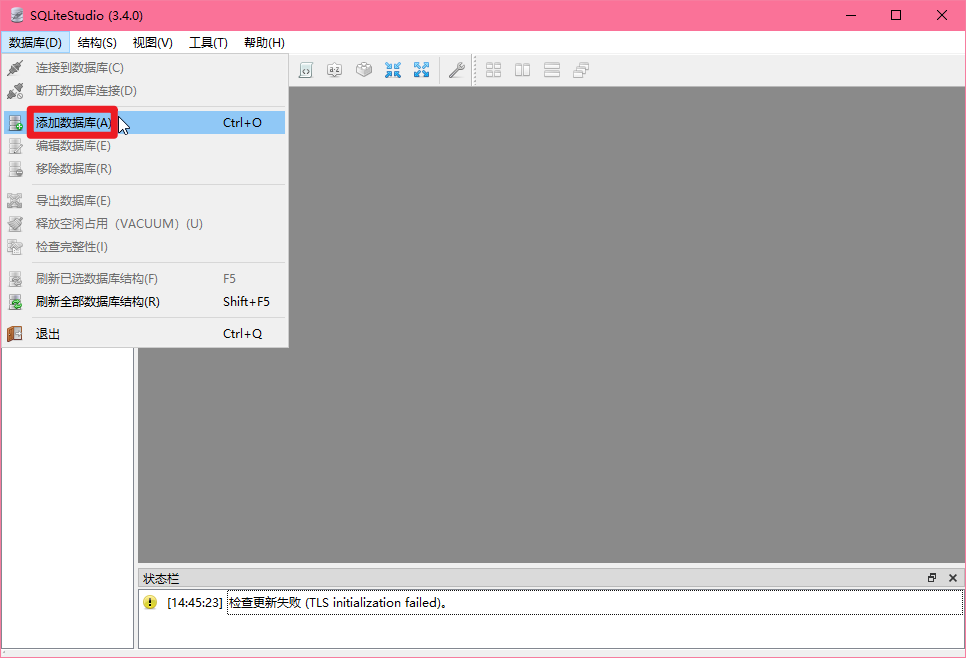Open the 视图(V) menu
This screenshot has height=658, width=966.
(x=152, y=43)
